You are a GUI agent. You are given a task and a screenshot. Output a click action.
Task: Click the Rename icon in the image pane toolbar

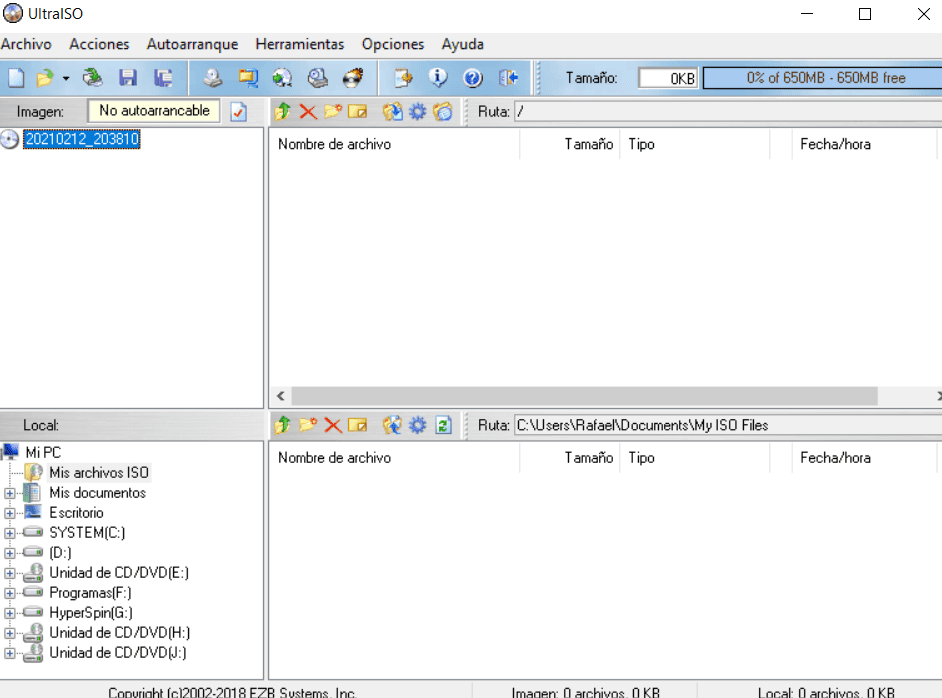click(x=357, y=112)
